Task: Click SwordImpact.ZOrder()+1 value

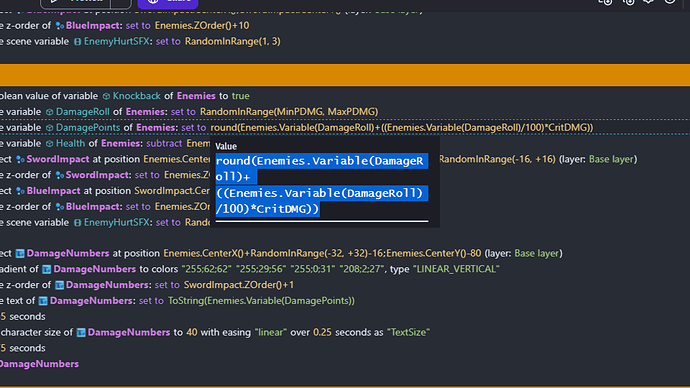Action: [239, 285]
